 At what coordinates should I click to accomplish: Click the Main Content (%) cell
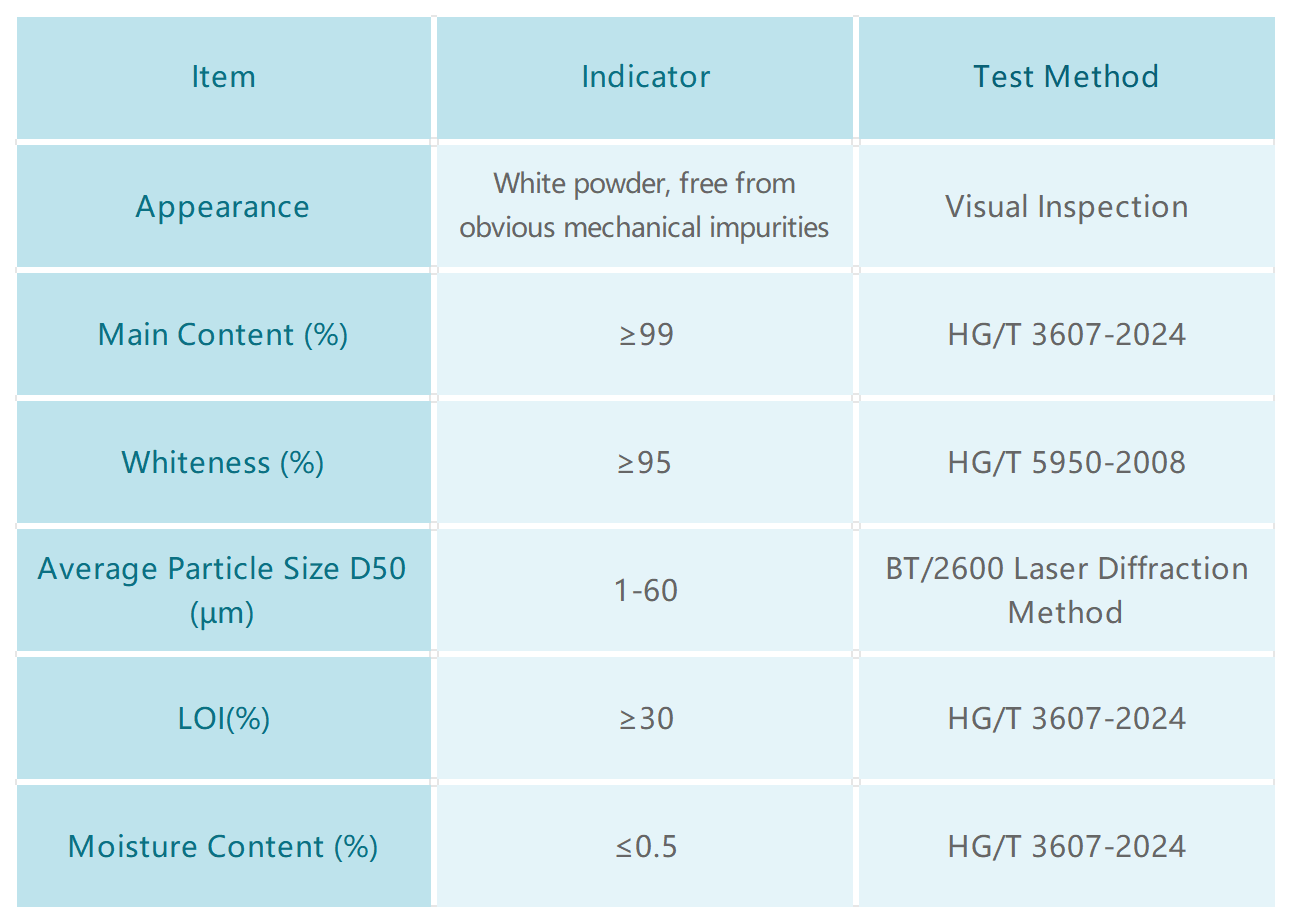pyautogui.click(x=223, y=334)
